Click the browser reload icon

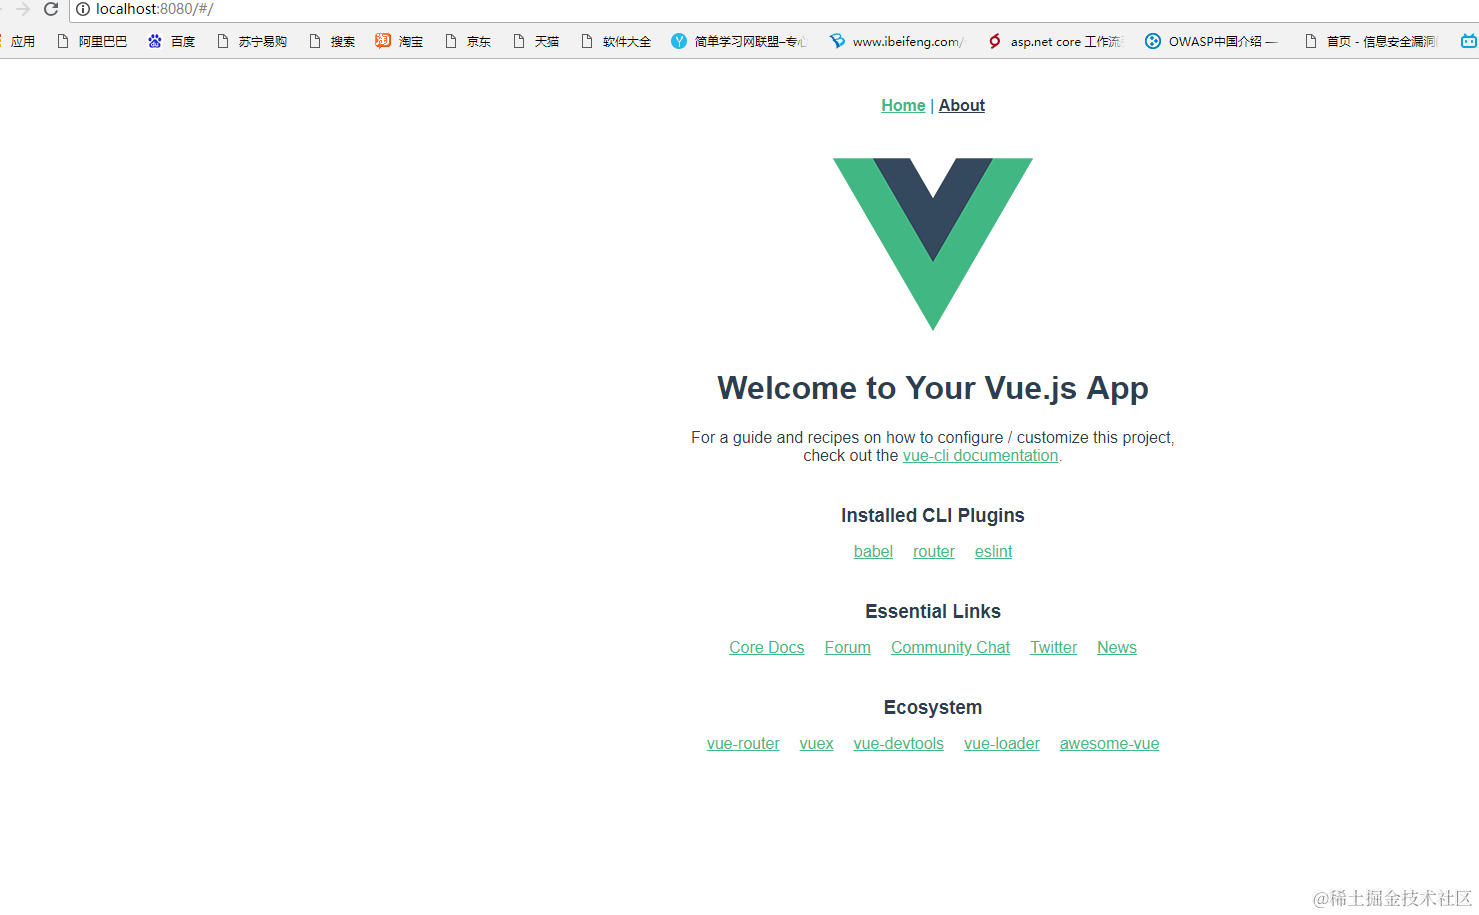click(x=51, y=9)
